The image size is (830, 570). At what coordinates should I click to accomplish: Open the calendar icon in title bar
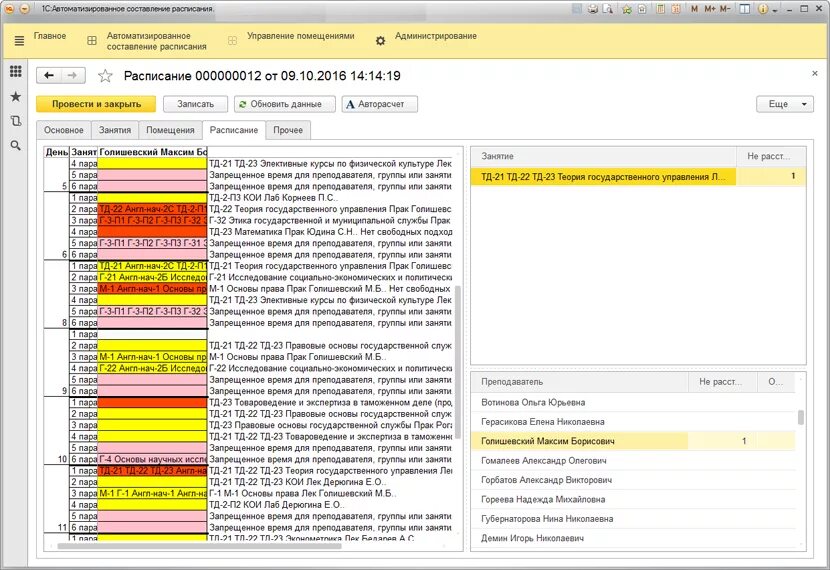click(675, 9)
